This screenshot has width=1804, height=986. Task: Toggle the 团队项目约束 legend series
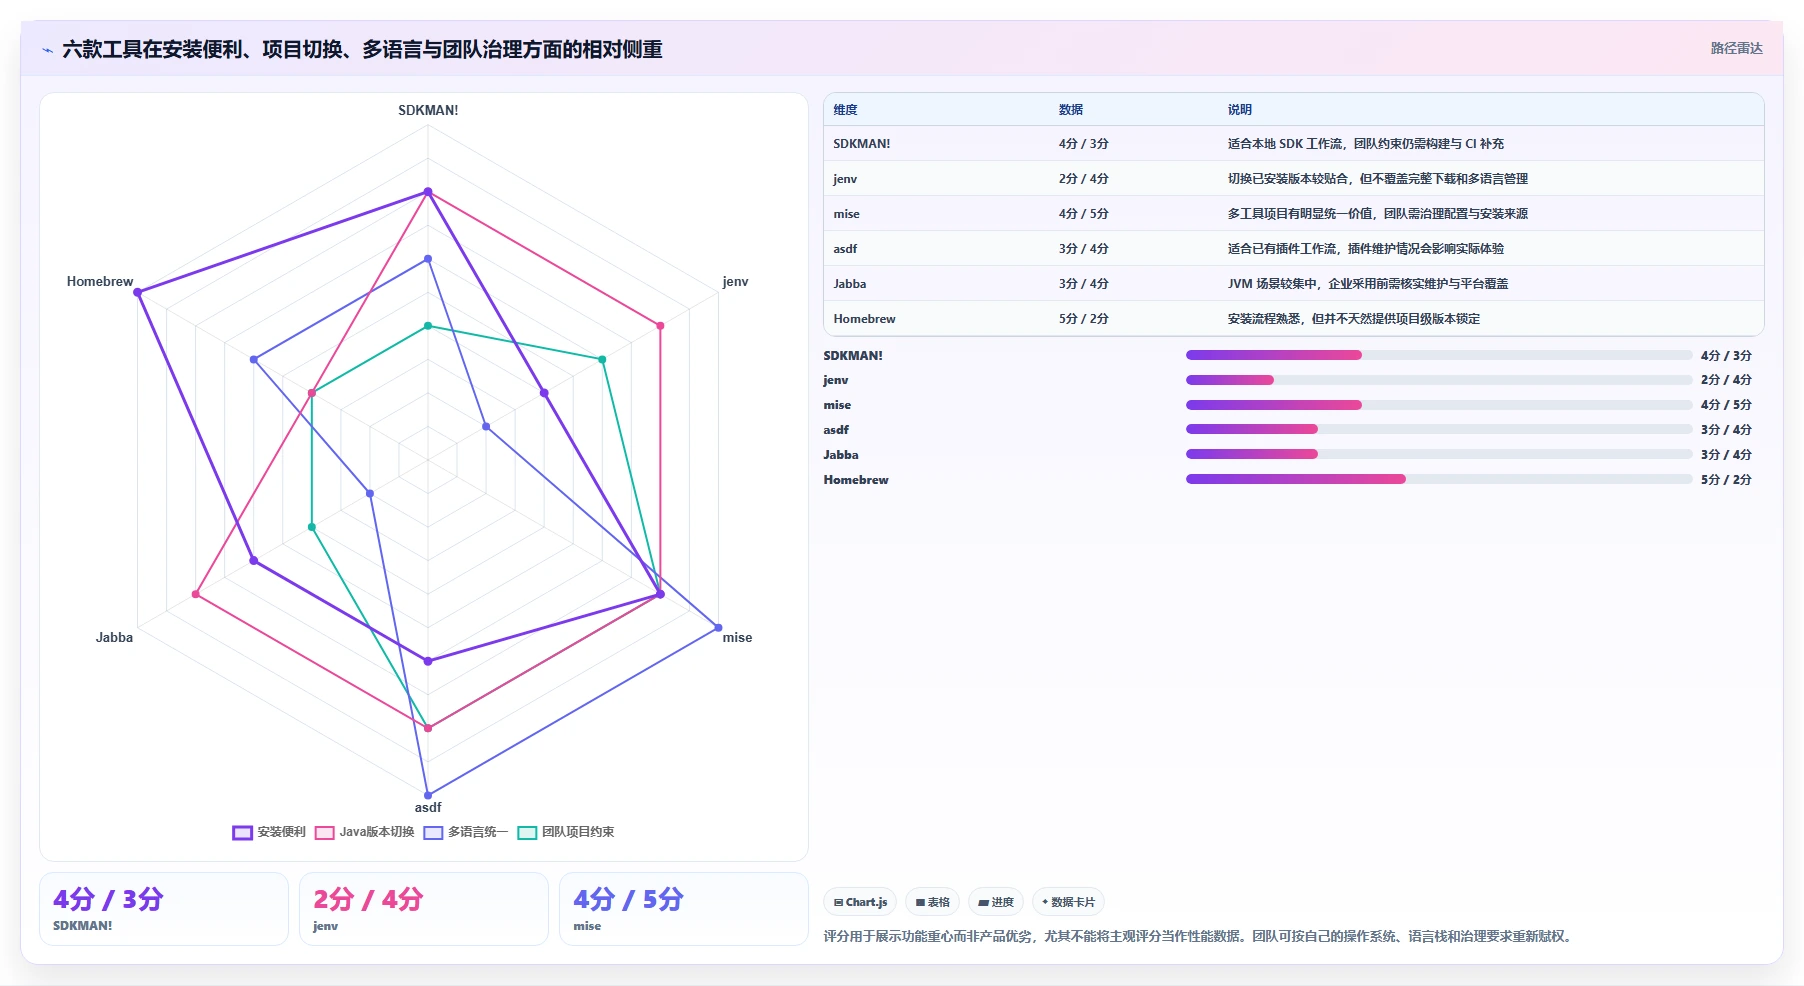pos(566,832)
